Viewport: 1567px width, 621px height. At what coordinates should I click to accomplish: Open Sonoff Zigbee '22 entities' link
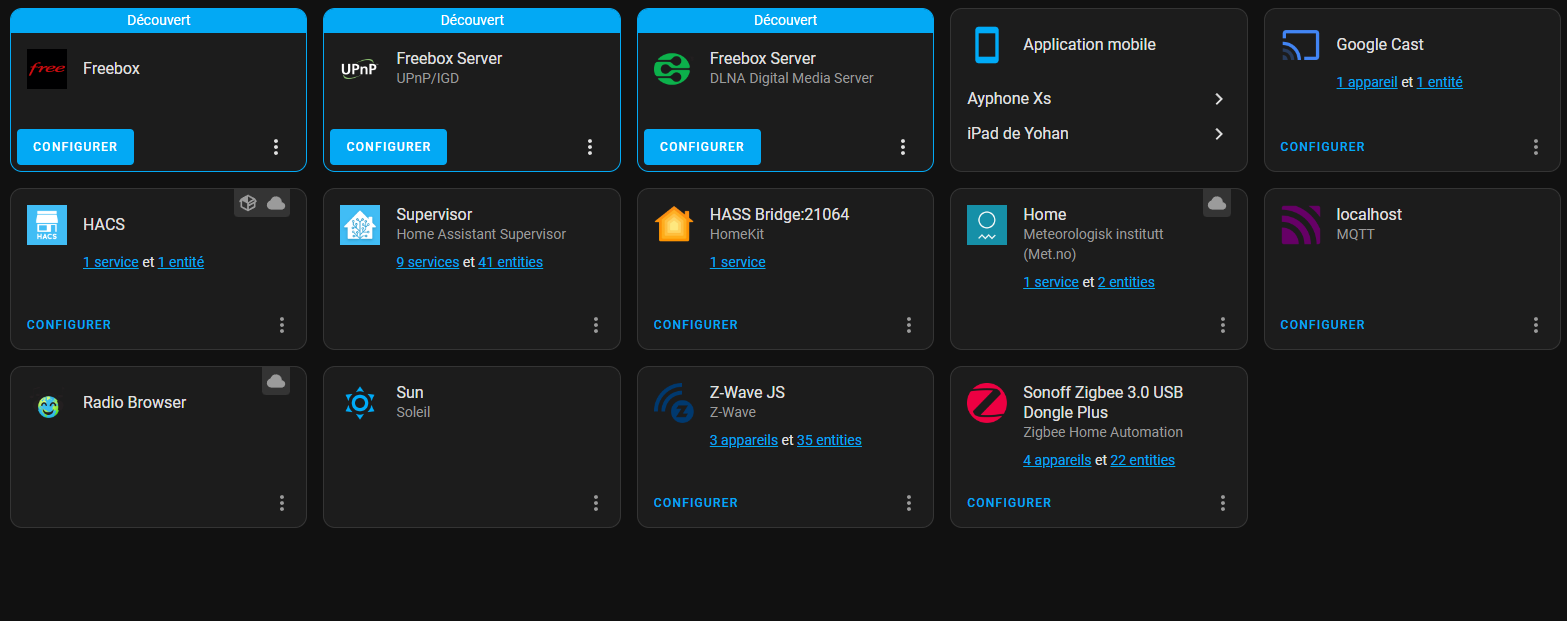pos(1143,461)
